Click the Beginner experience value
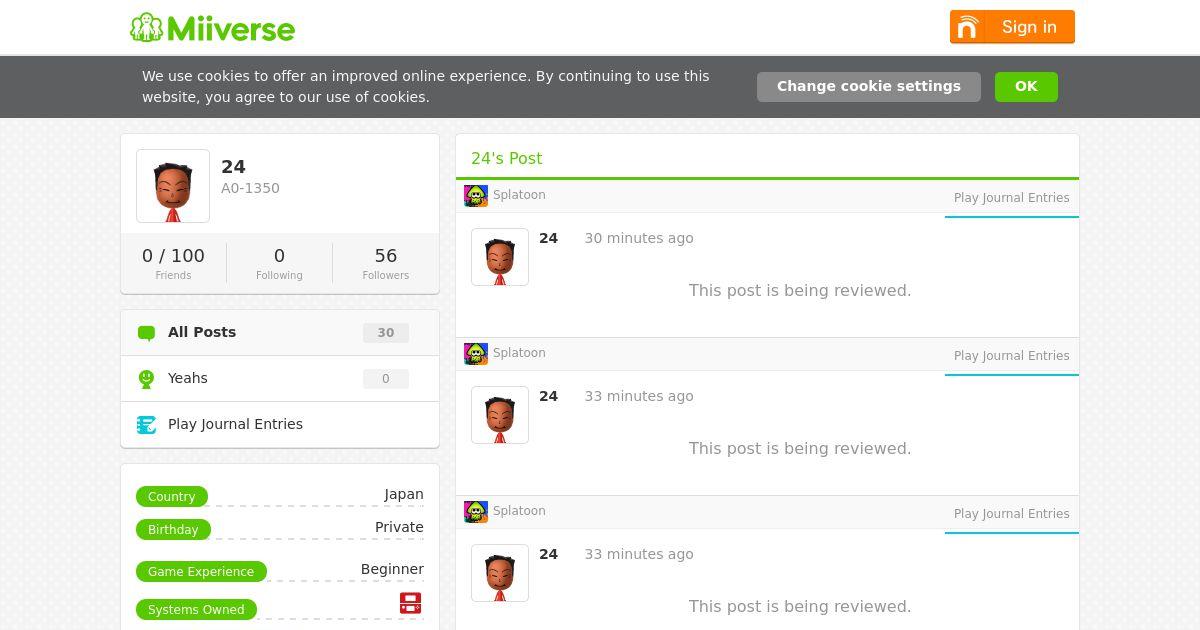 coord(392,569)
